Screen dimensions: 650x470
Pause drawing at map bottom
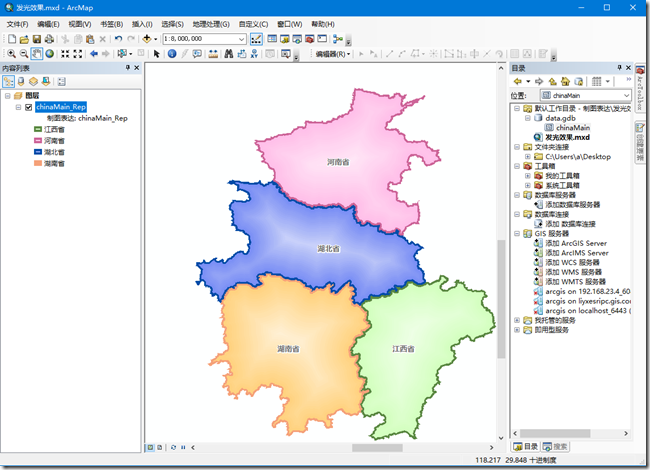[x=183, y=448]
